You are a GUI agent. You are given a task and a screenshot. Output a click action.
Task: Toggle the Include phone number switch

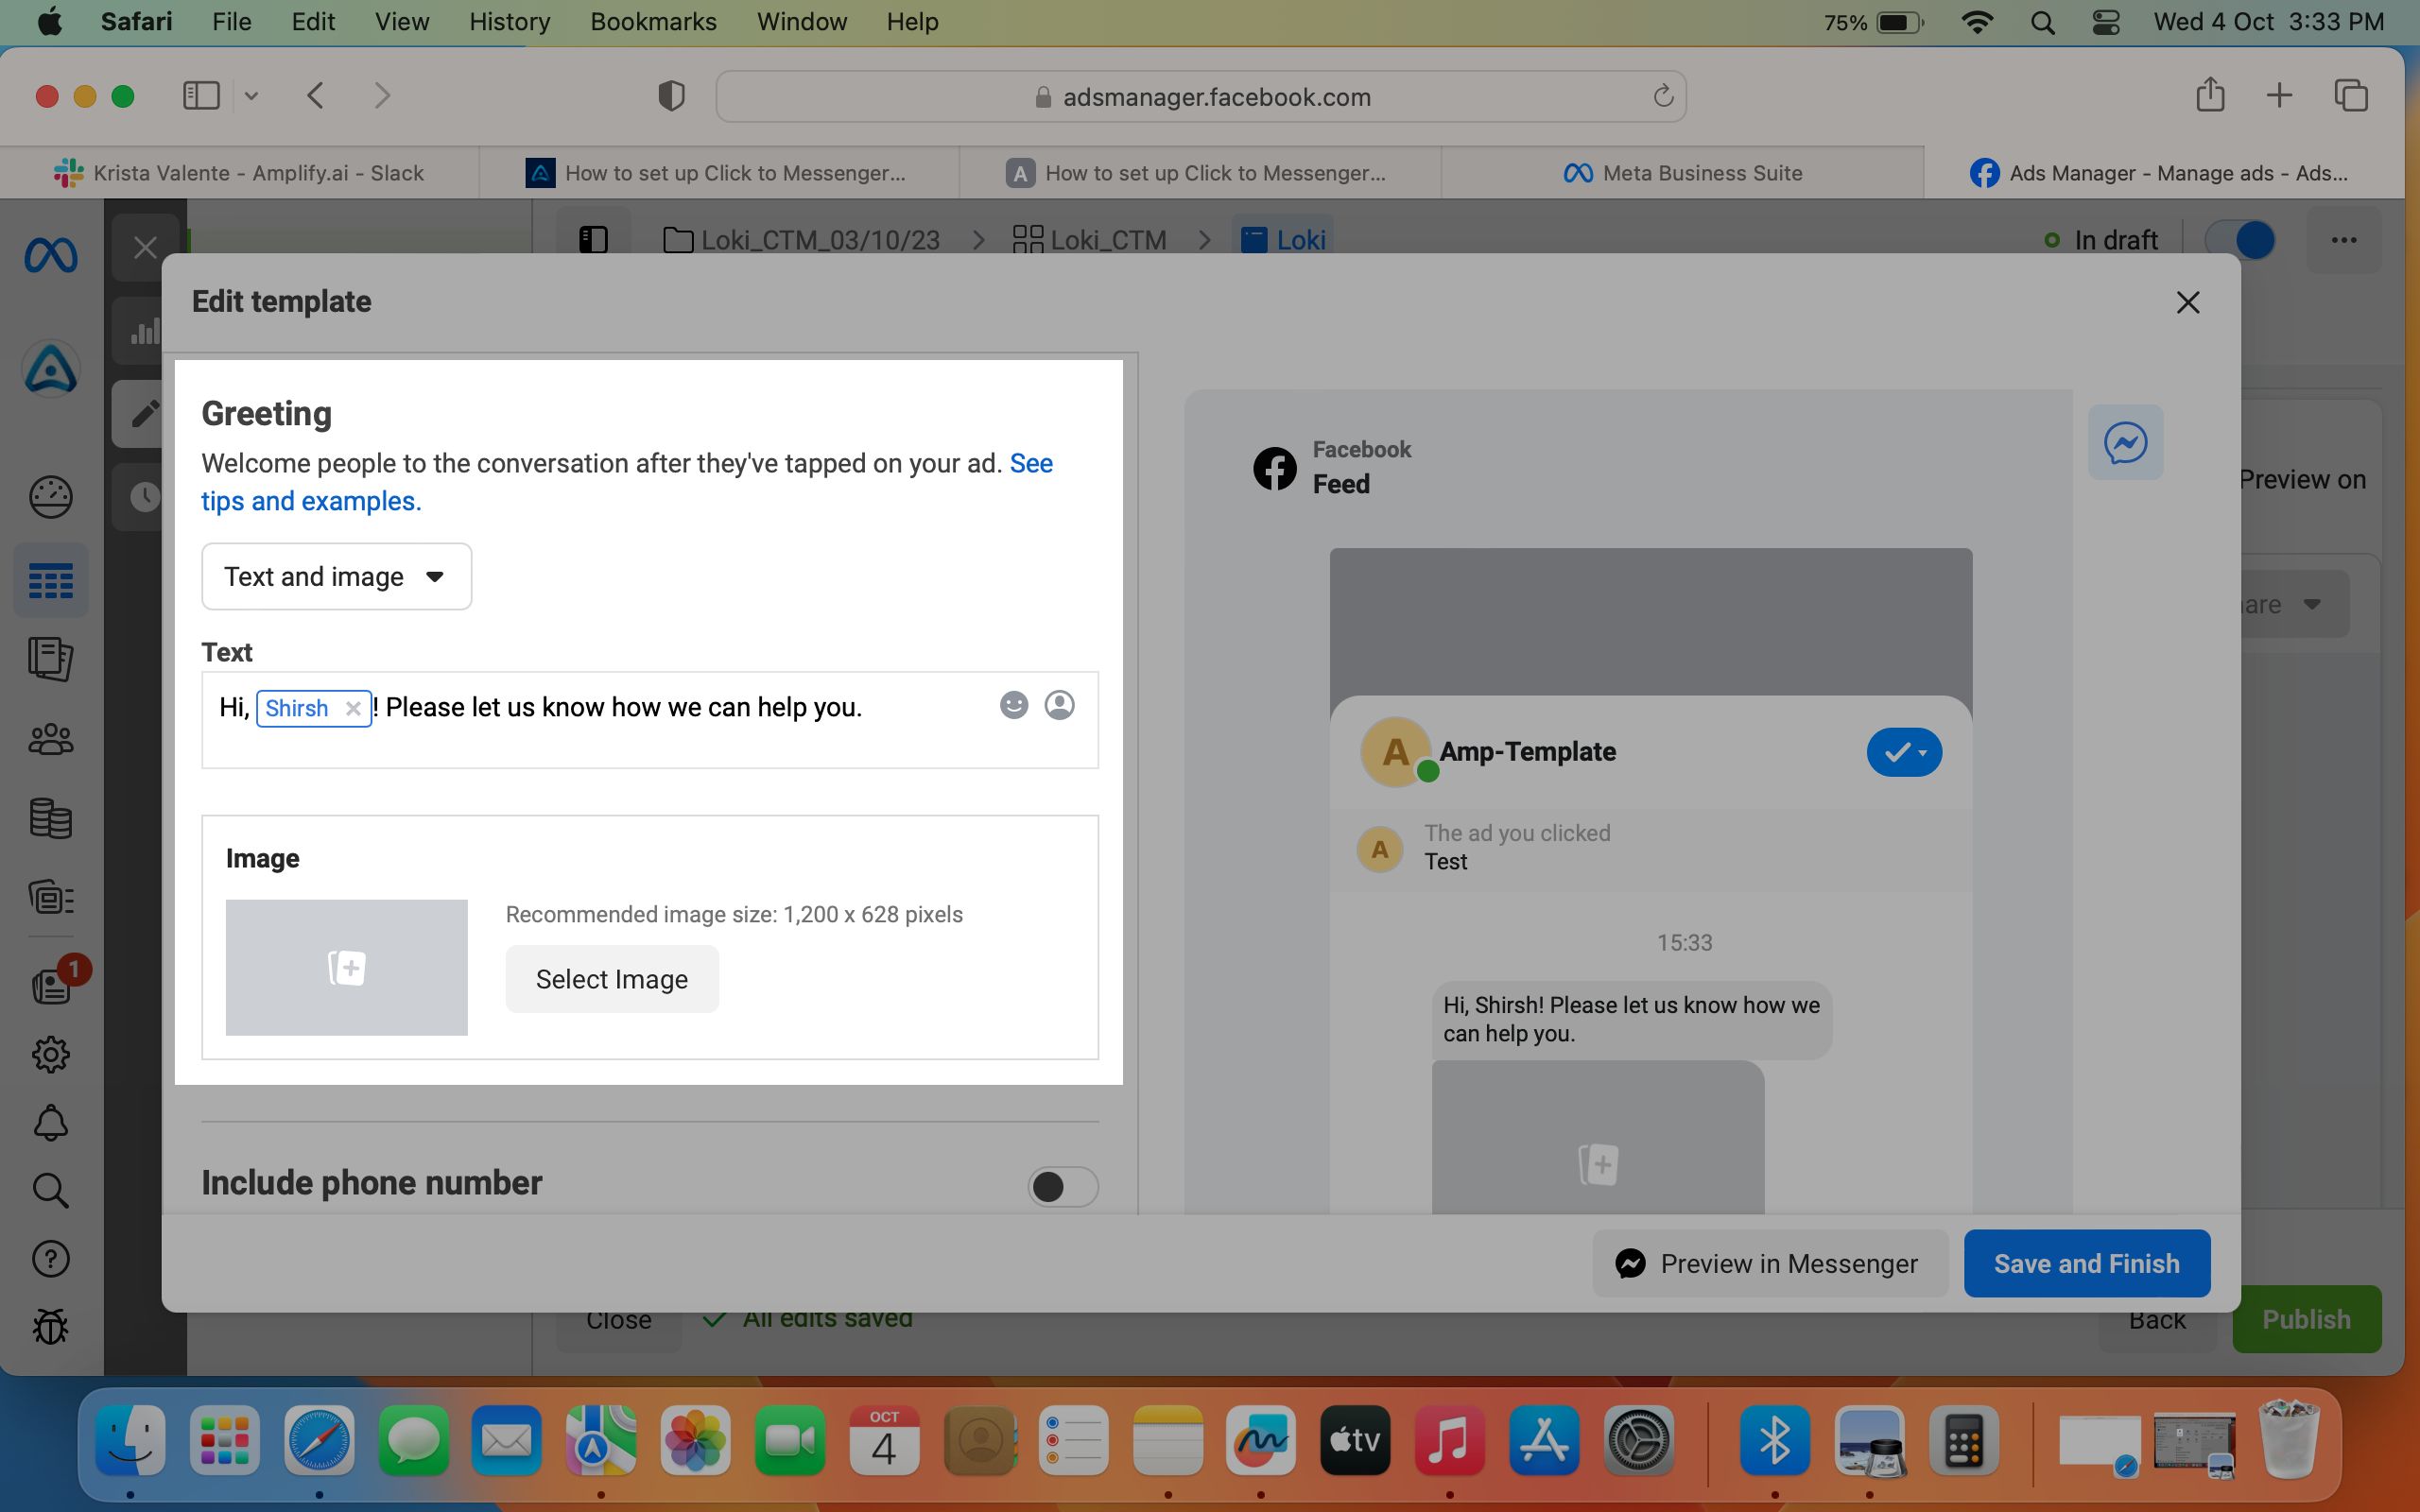pos(1063,1186)
